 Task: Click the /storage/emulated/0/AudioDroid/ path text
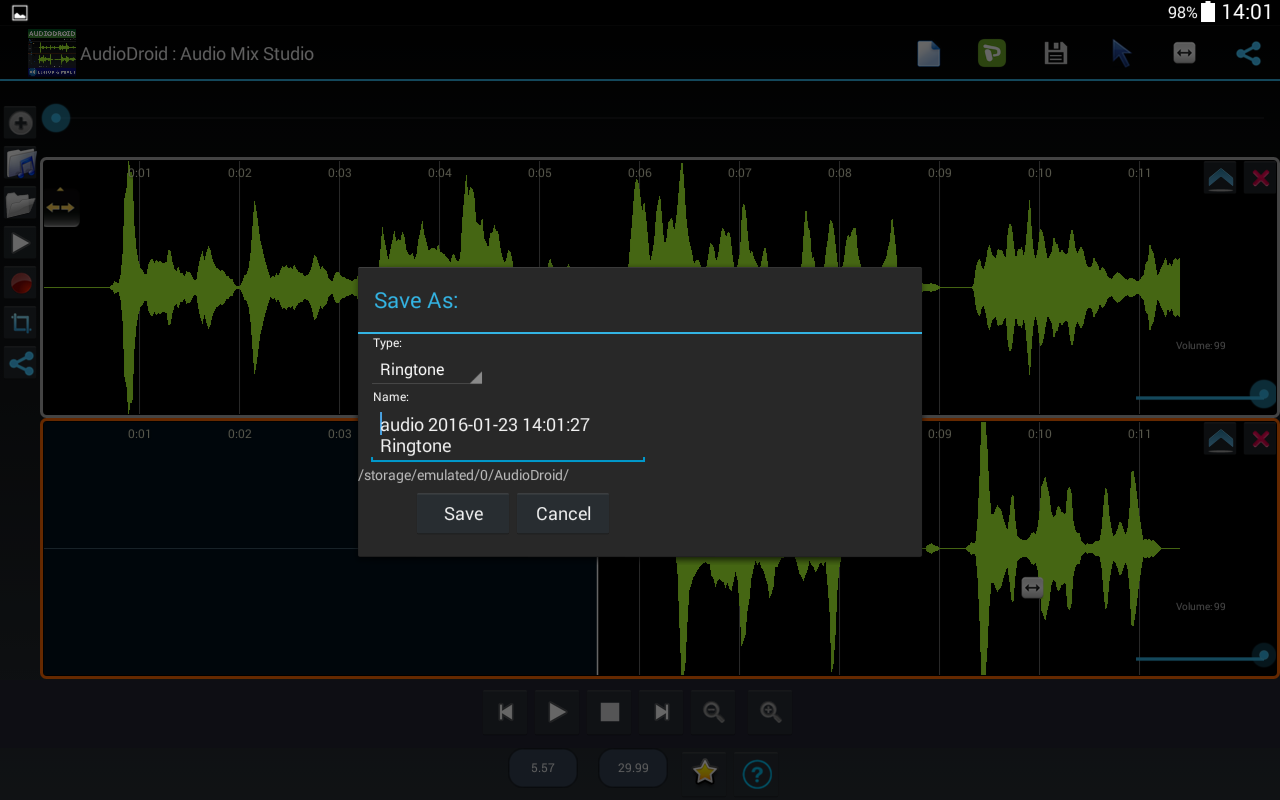tap(464, 475)
